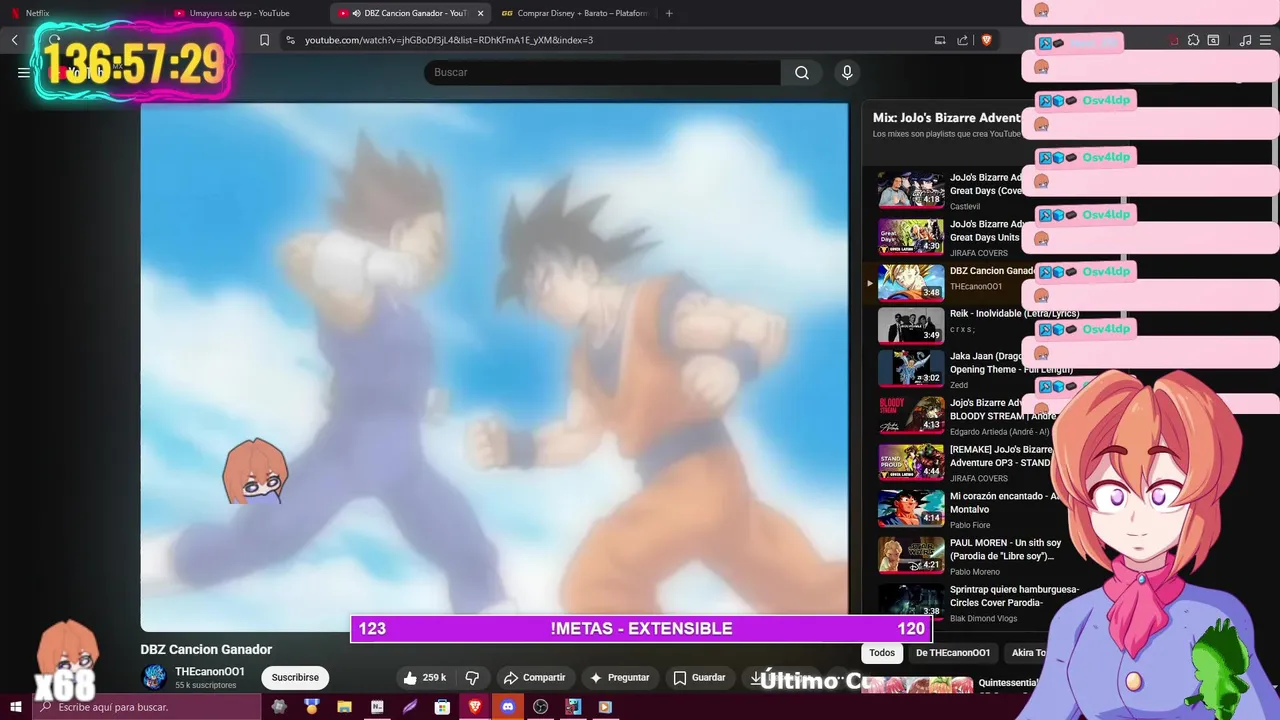Click the share page icon in address bar
The height and width of the screenshot is (720, 1280).
(962, 40)
